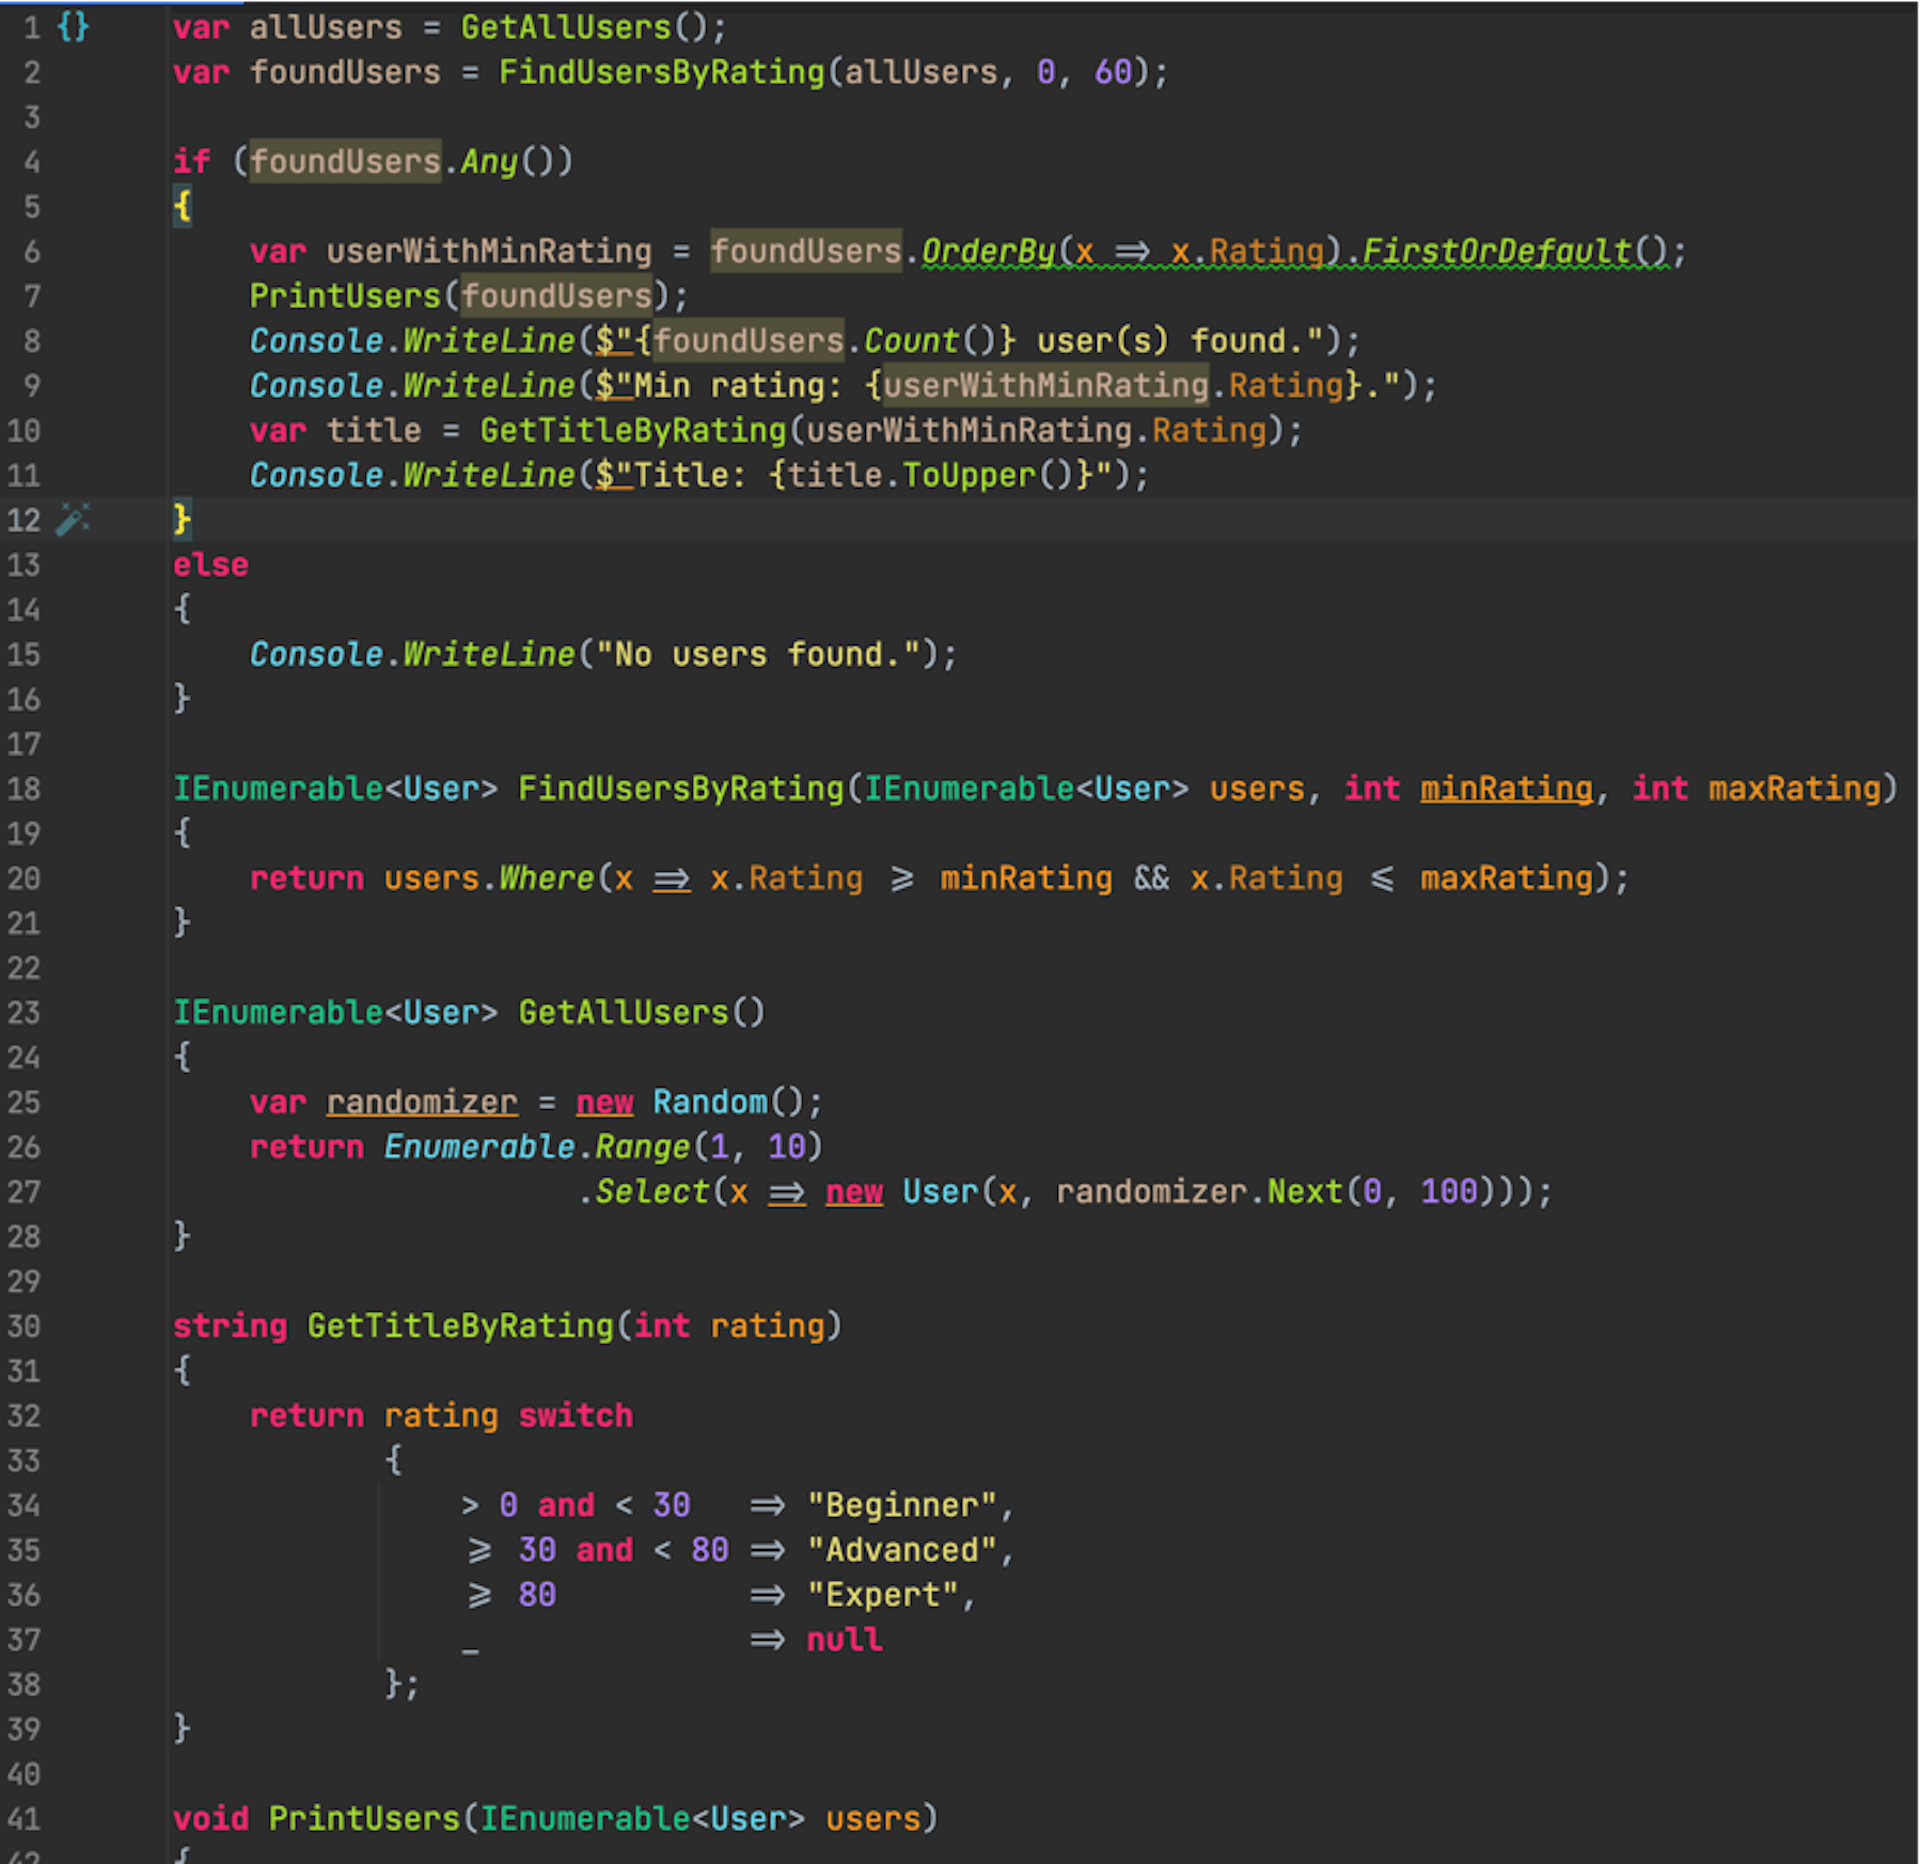The height and width of the screenshot is (1864, 1920).
Task: Click the number 60 argument
Action: 1112,72
